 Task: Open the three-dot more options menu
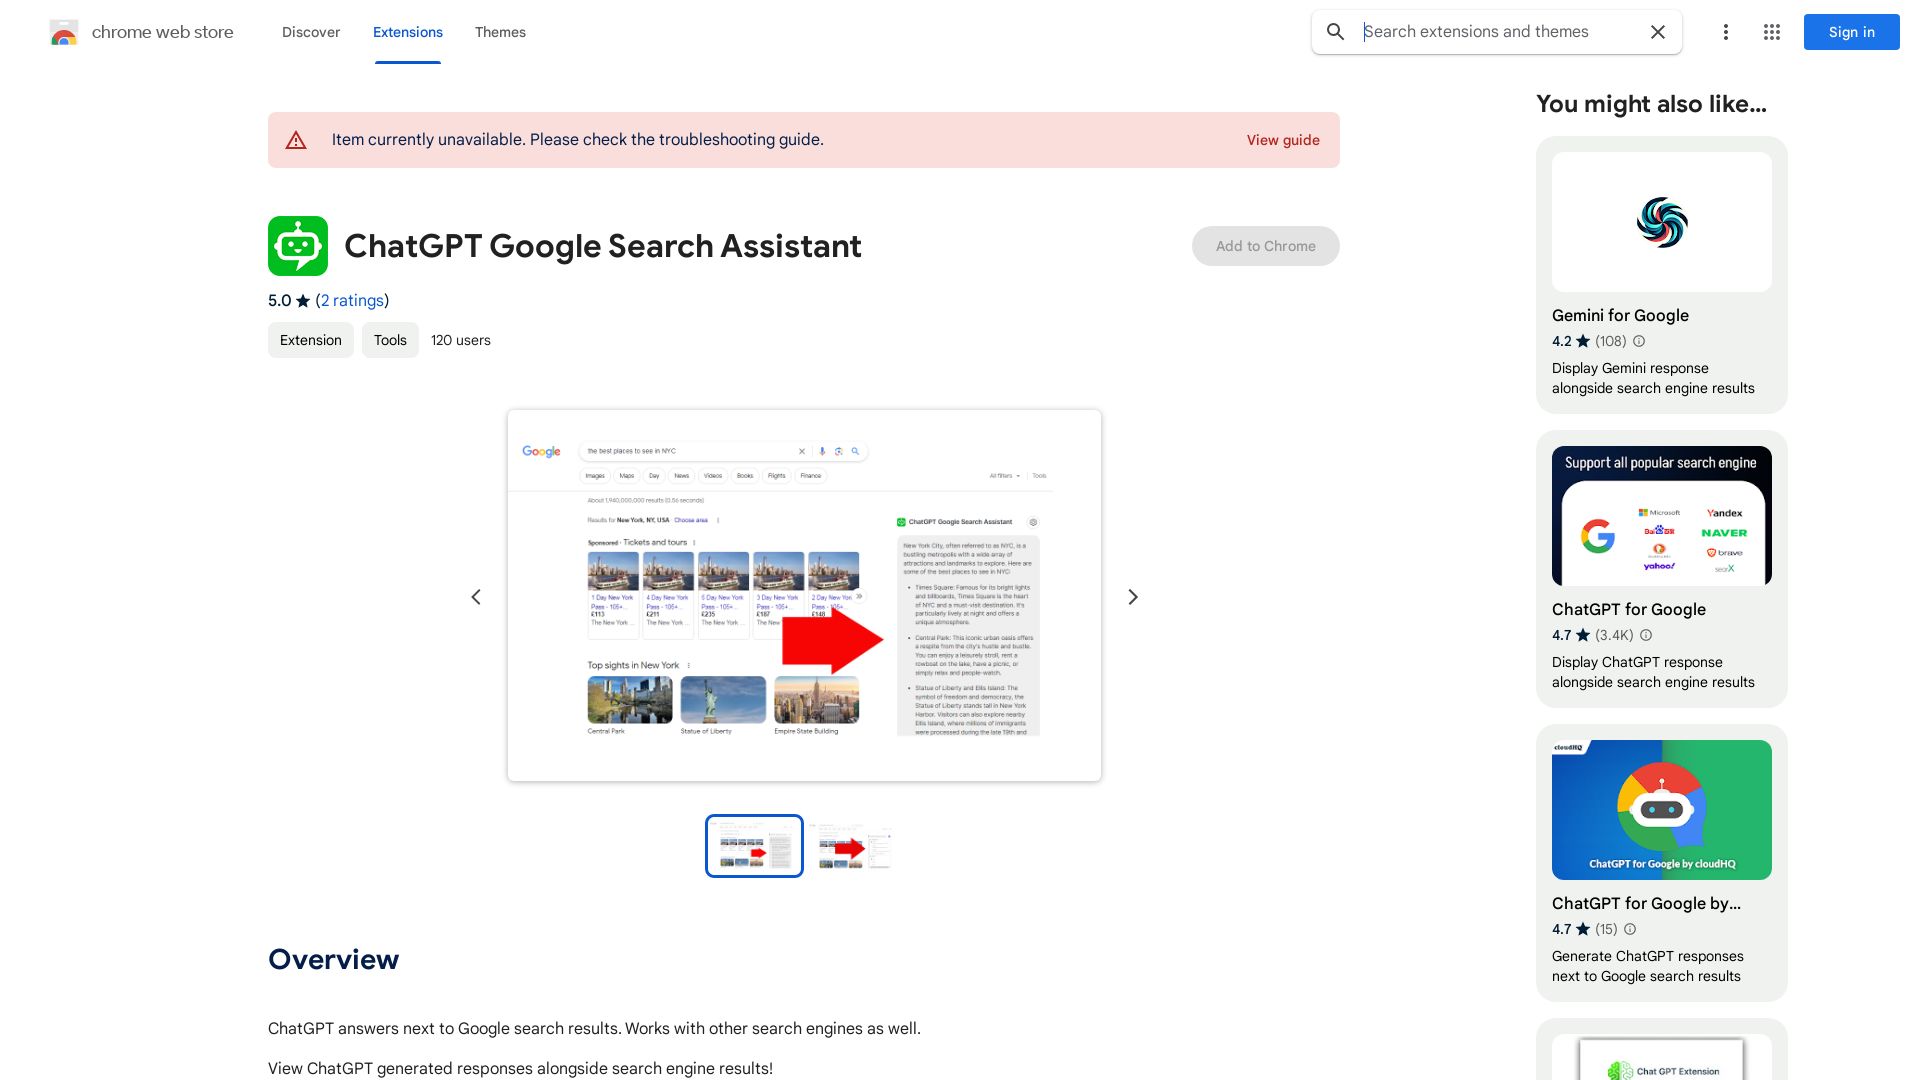click(1725, 32)
